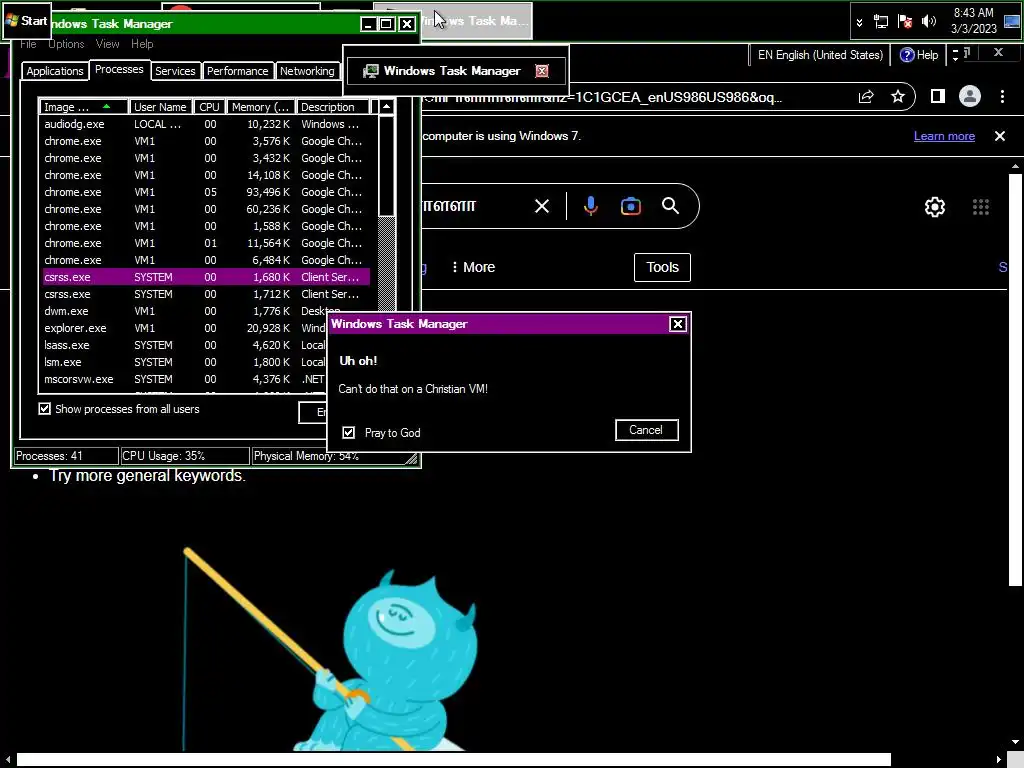This screenshot has width=1024, height=768.
Task: Close the purple Task Manager error dialog
Action: pyautogui.click(x=677, y=324)
